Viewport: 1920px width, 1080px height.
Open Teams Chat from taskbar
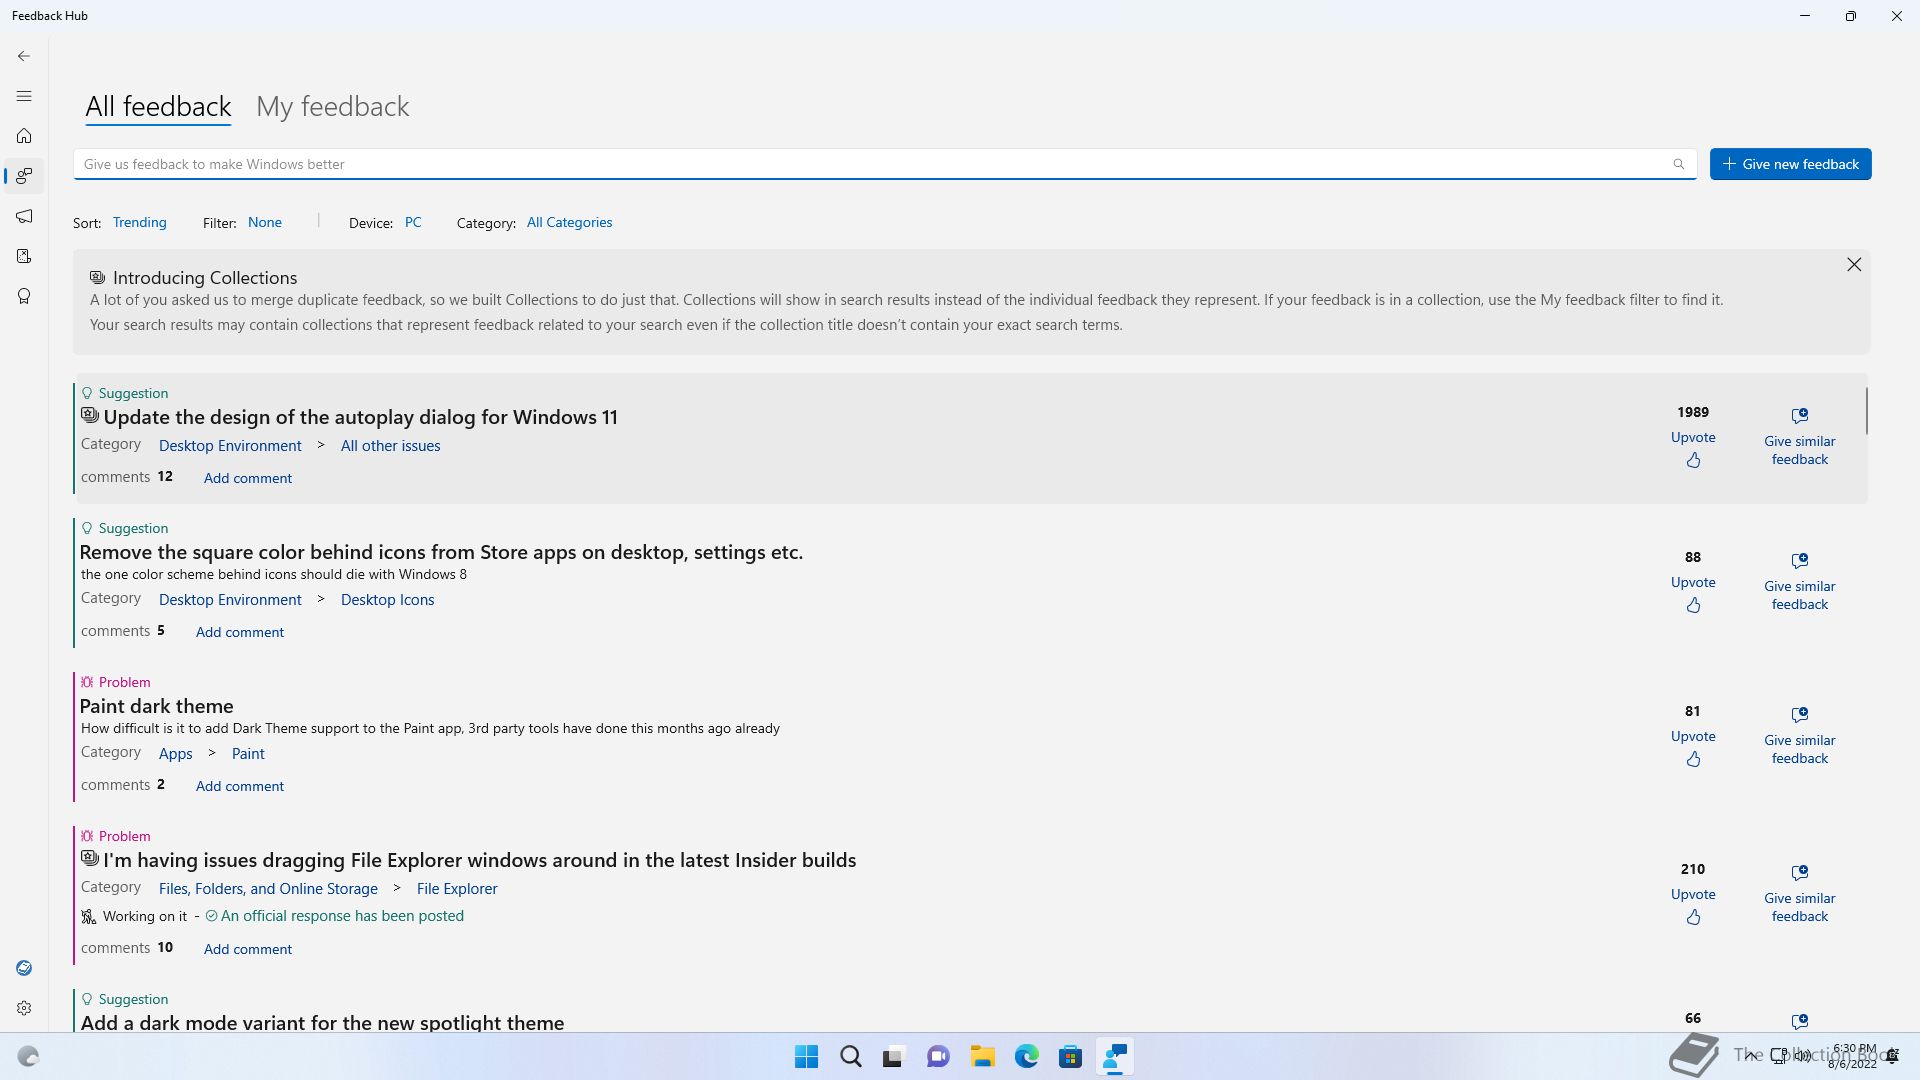pos(938,1056)
